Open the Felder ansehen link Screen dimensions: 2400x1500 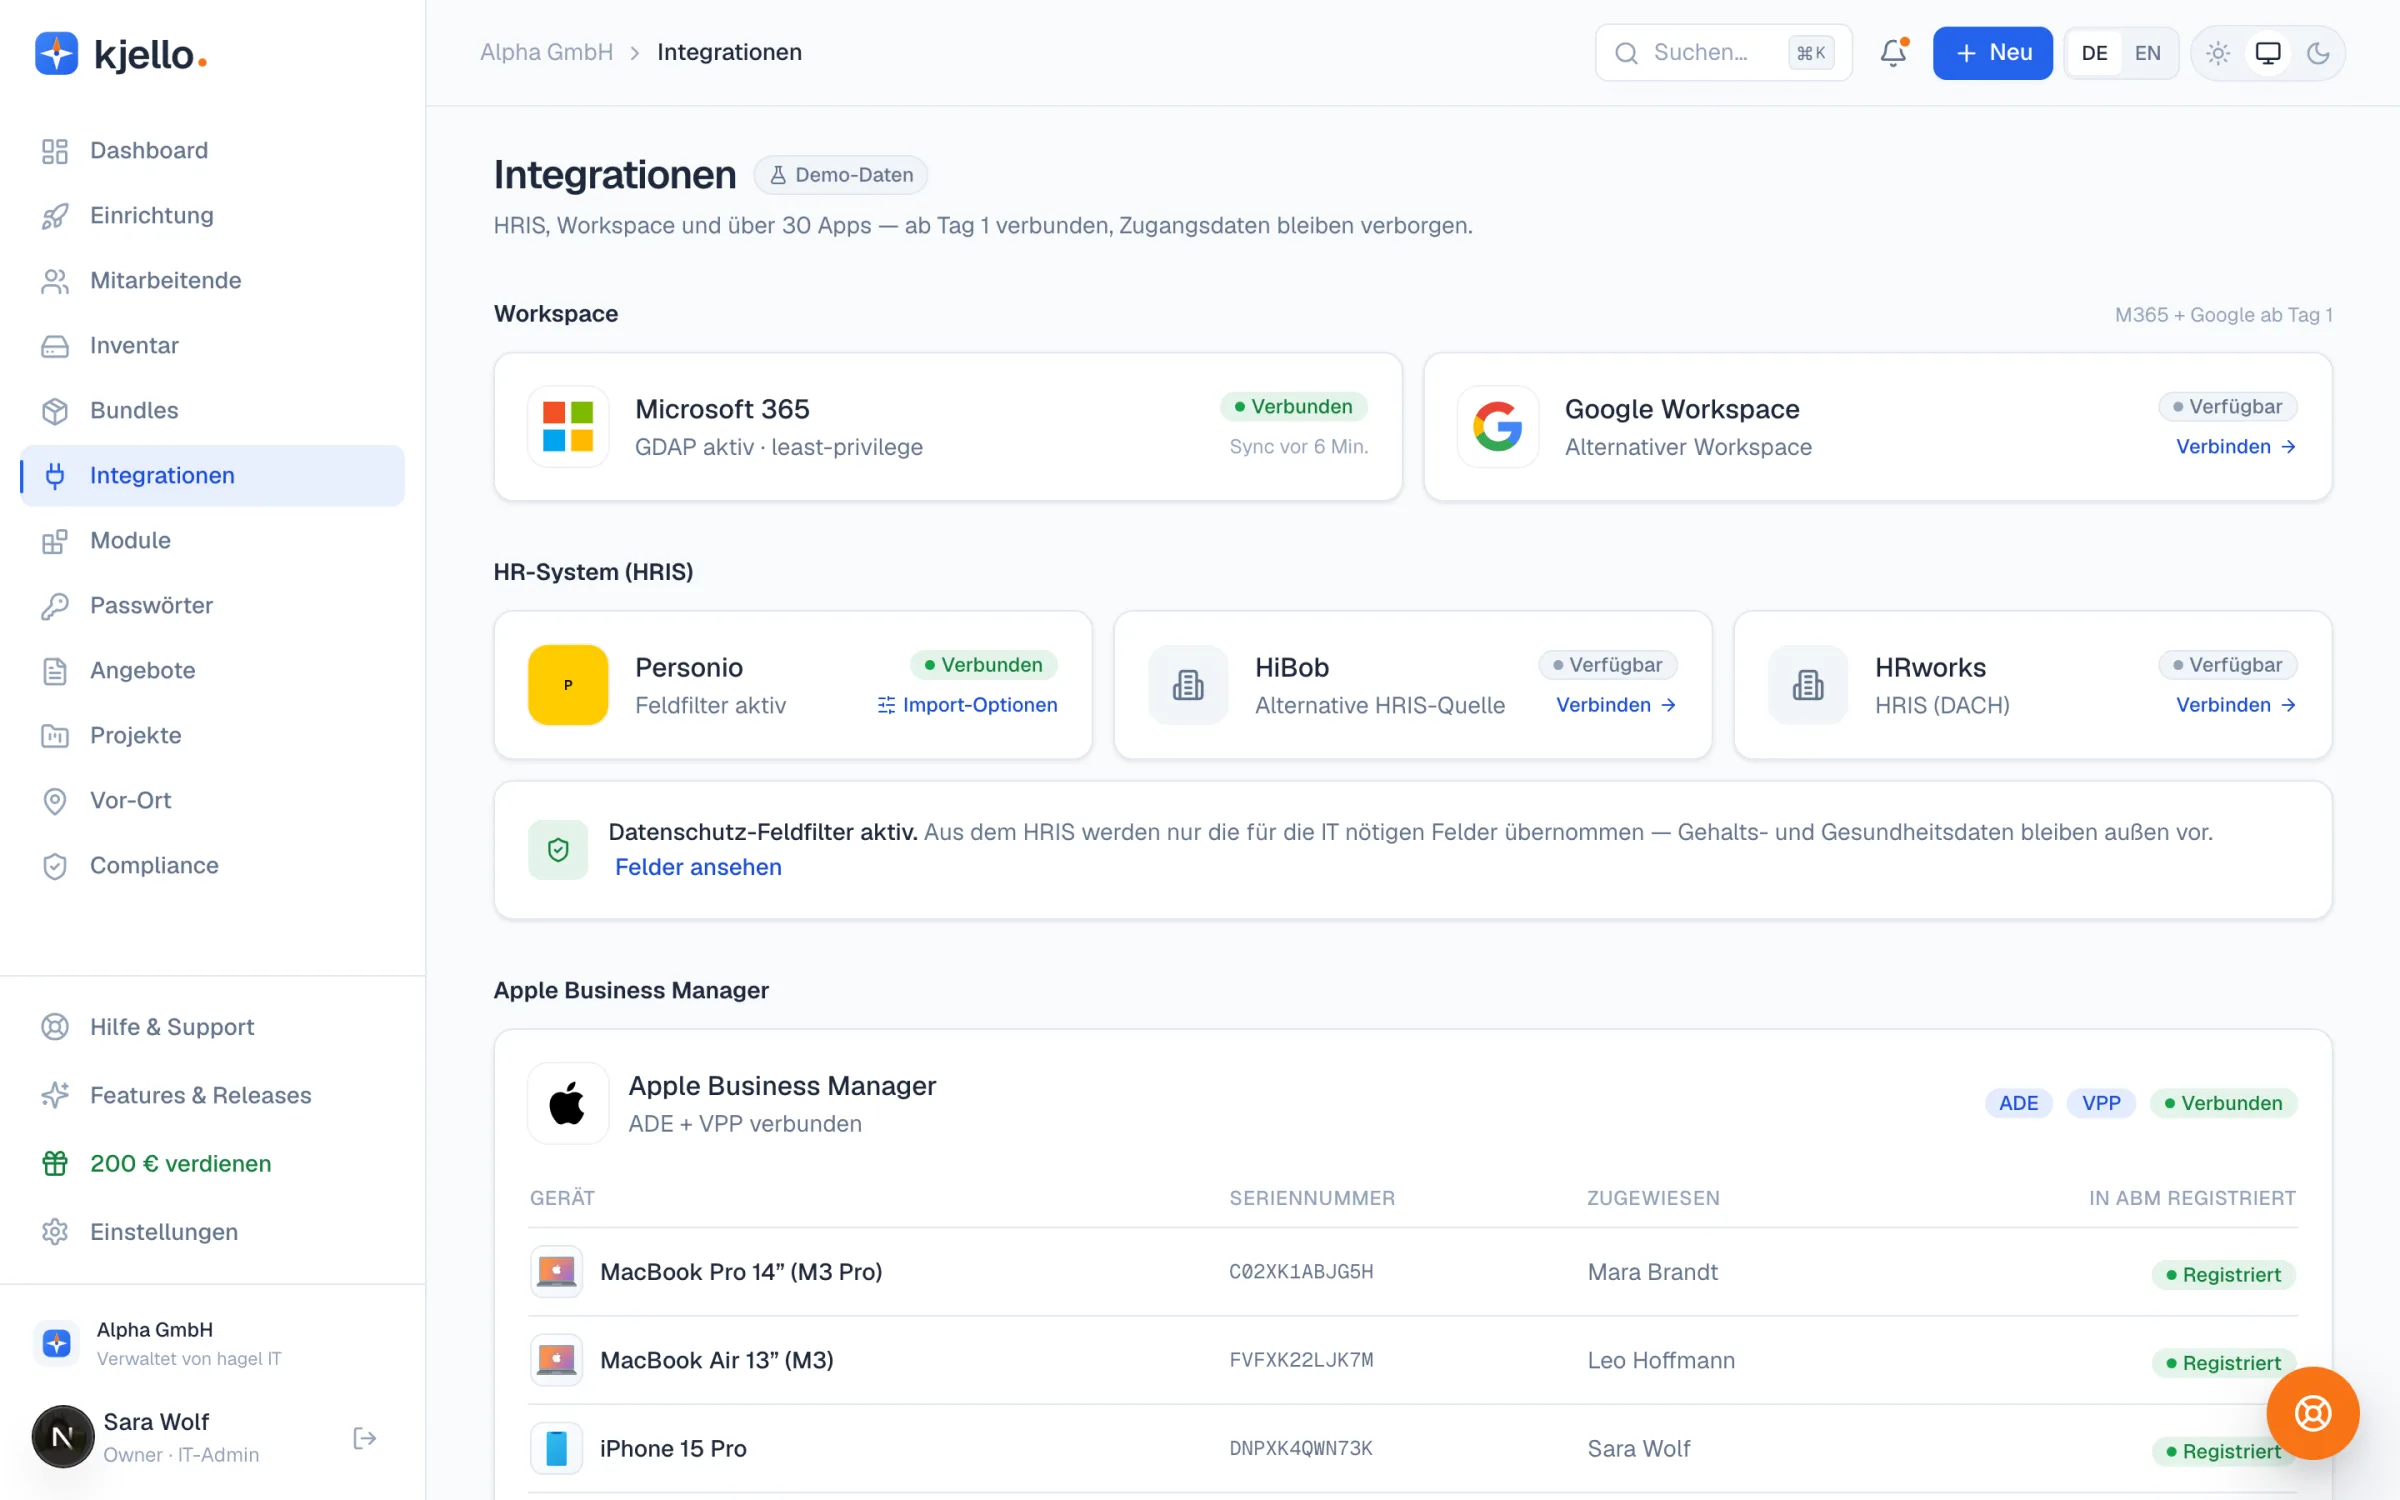[698, 867]
